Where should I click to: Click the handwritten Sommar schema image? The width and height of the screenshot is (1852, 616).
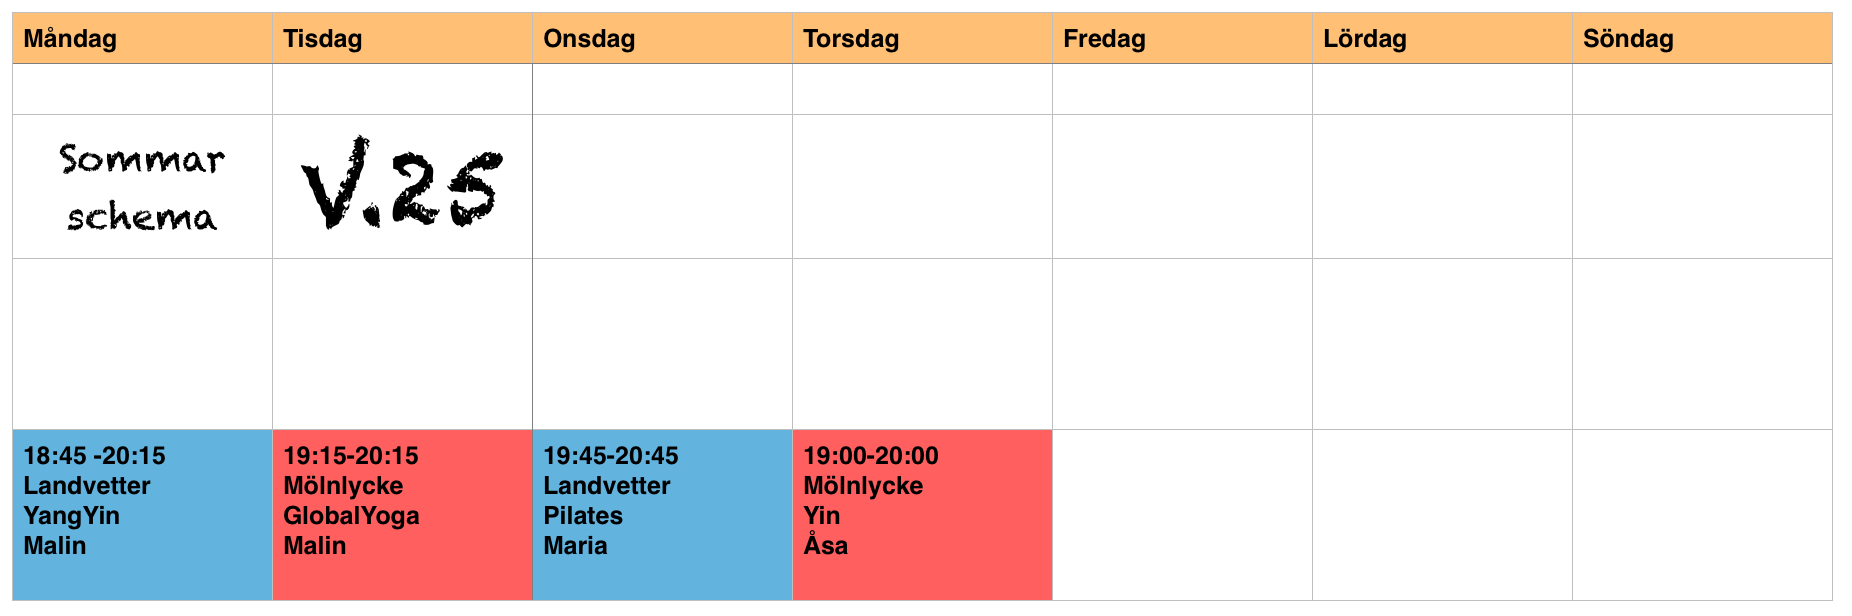click(141, 187)
